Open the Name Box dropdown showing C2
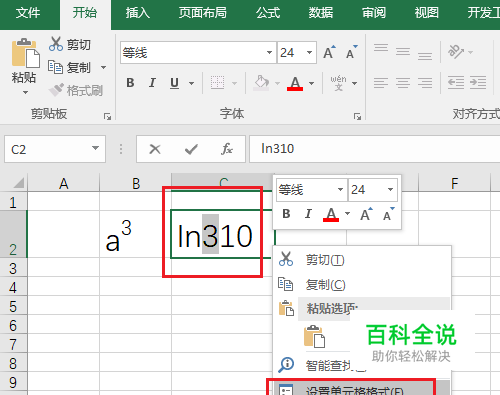500x395 pixels. pos(96,148)
